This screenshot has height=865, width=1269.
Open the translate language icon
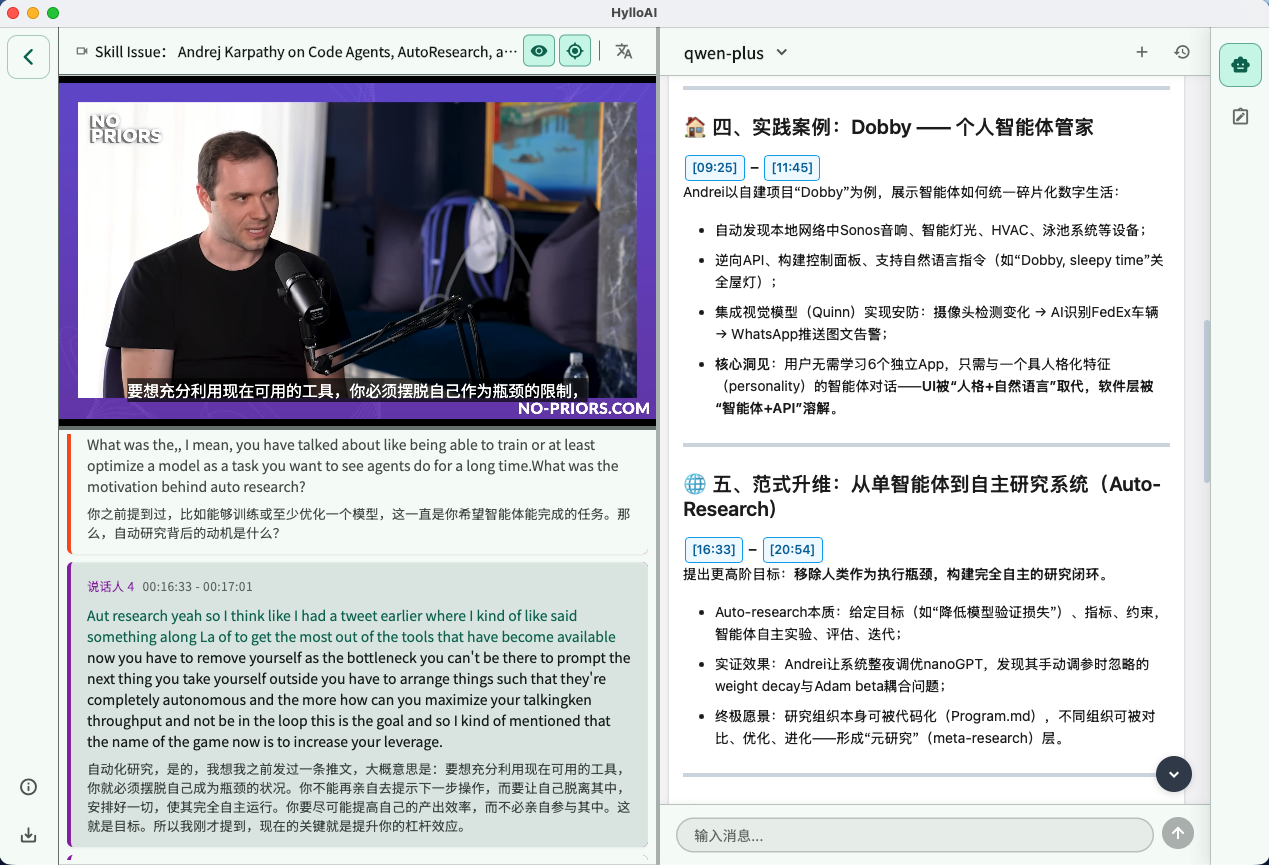pyautogui.click(x=624, y=51)
